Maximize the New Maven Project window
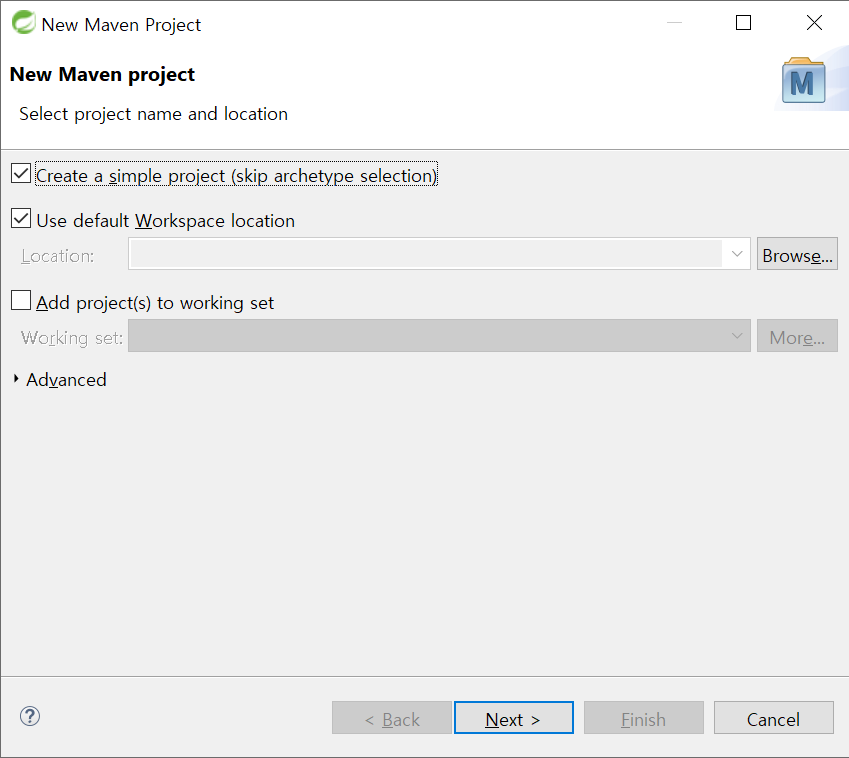 (743, 23)
